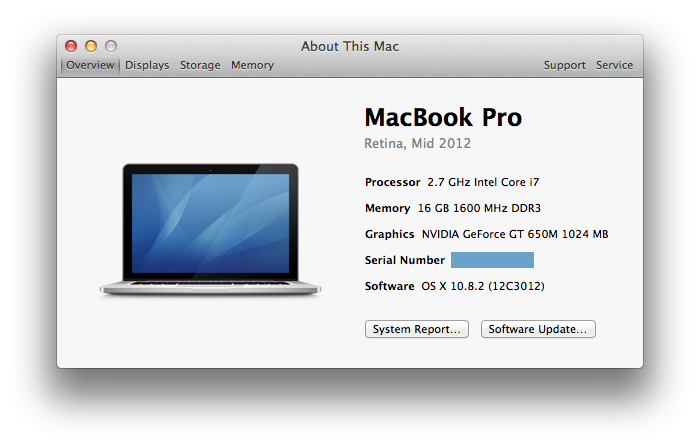Click NVIDIA GeForce GT 650M 1024 MB text
This screenshot has height=447, width=700.
[x=515, y=234]
